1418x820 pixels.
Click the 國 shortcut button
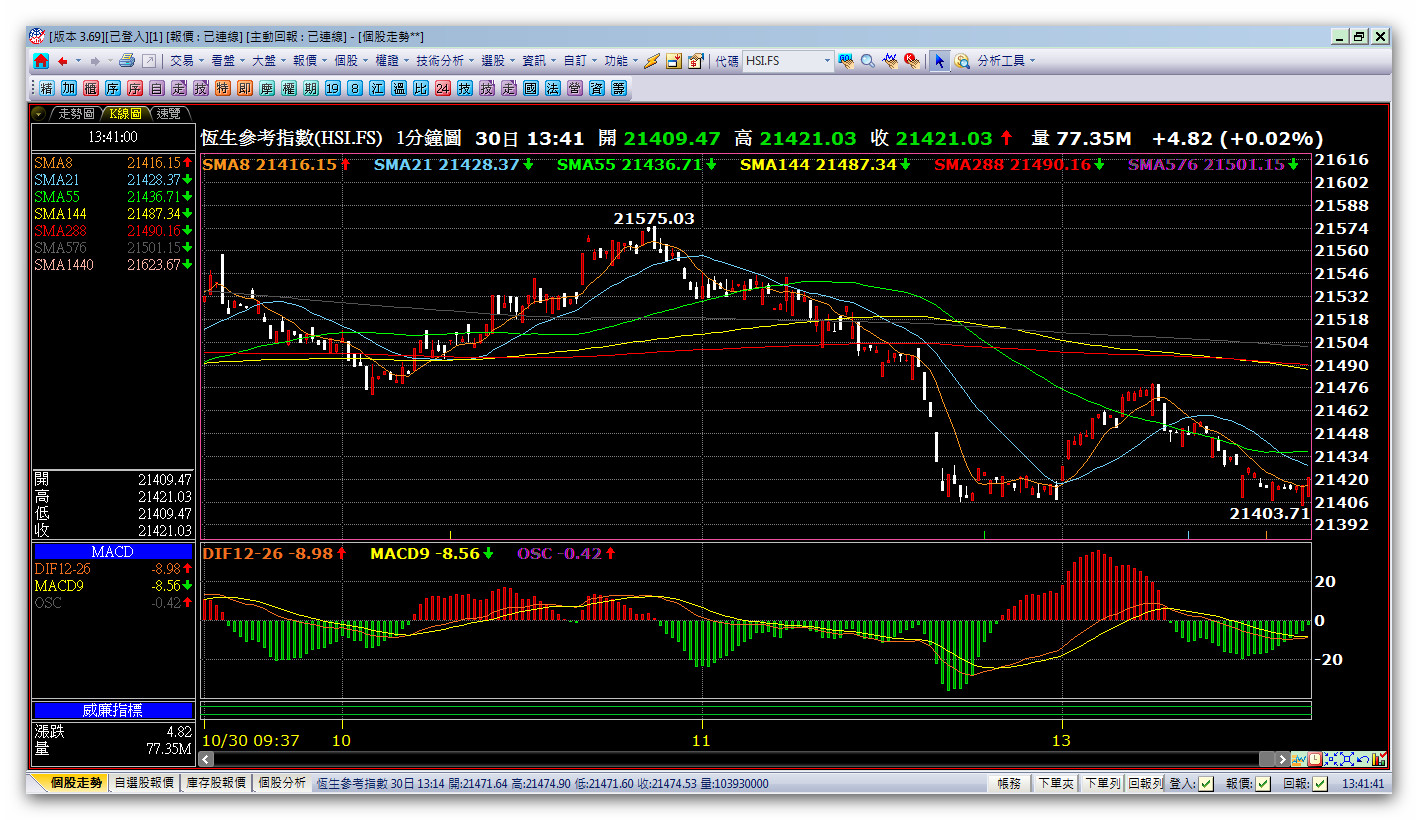[530, 88]
